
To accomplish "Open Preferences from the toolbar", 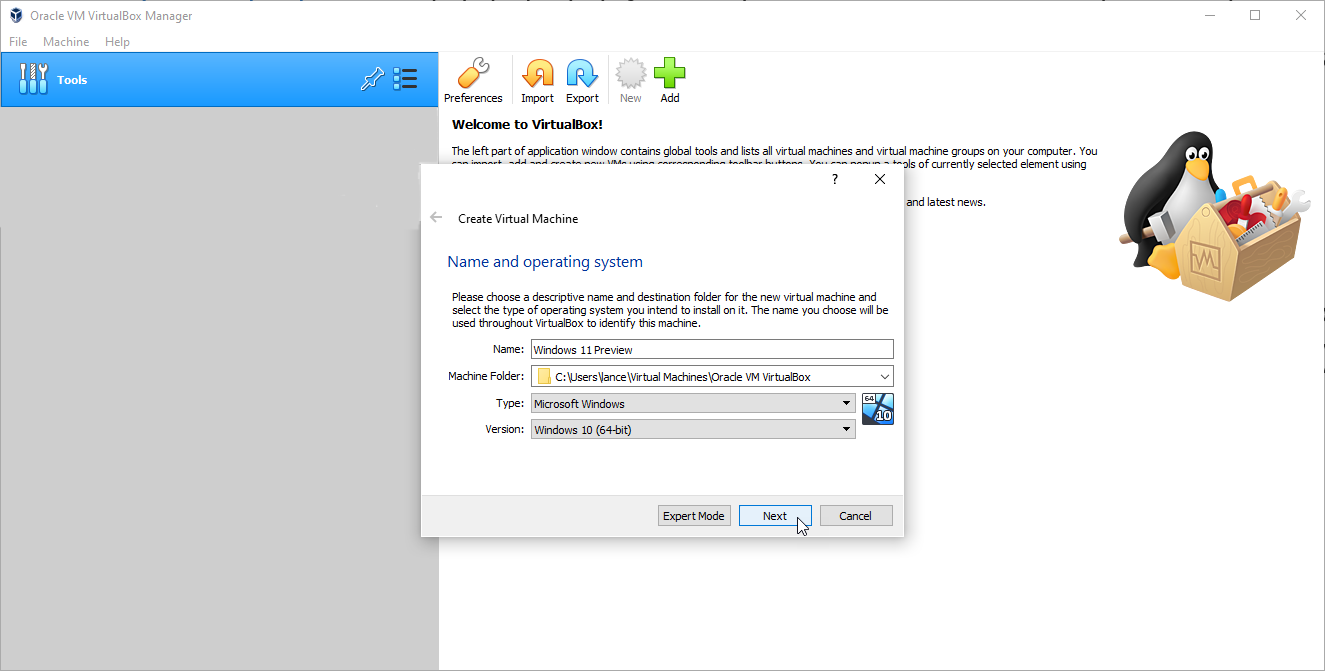I will (473, 81).
